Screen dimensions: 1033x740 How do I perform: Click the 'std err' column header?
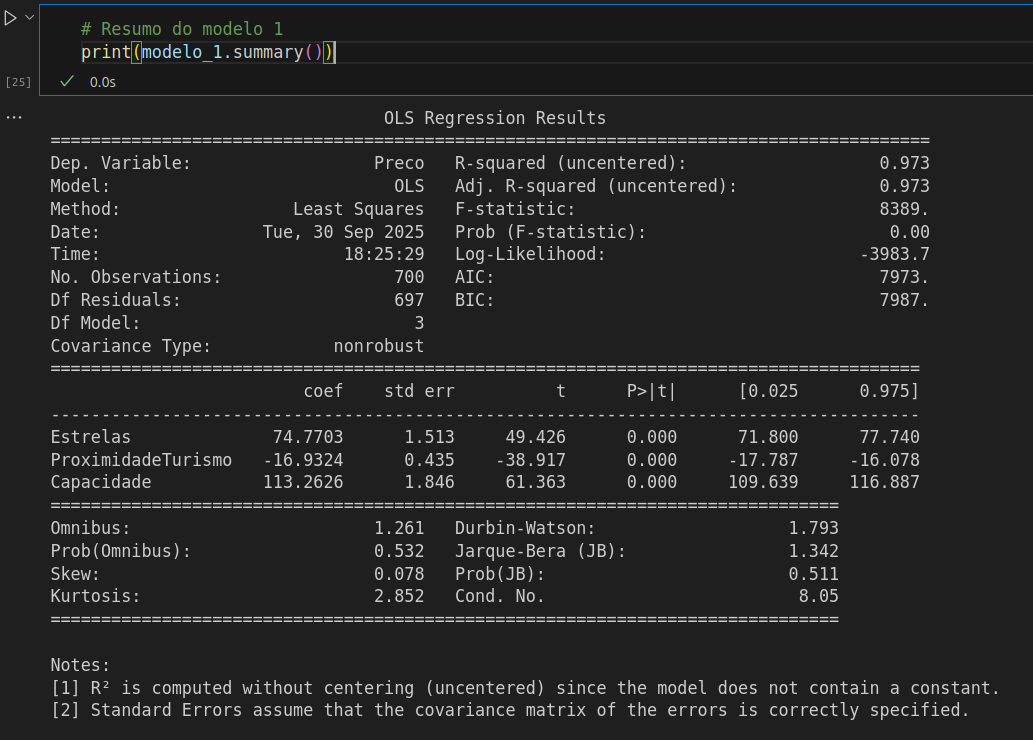pos(419,391)
